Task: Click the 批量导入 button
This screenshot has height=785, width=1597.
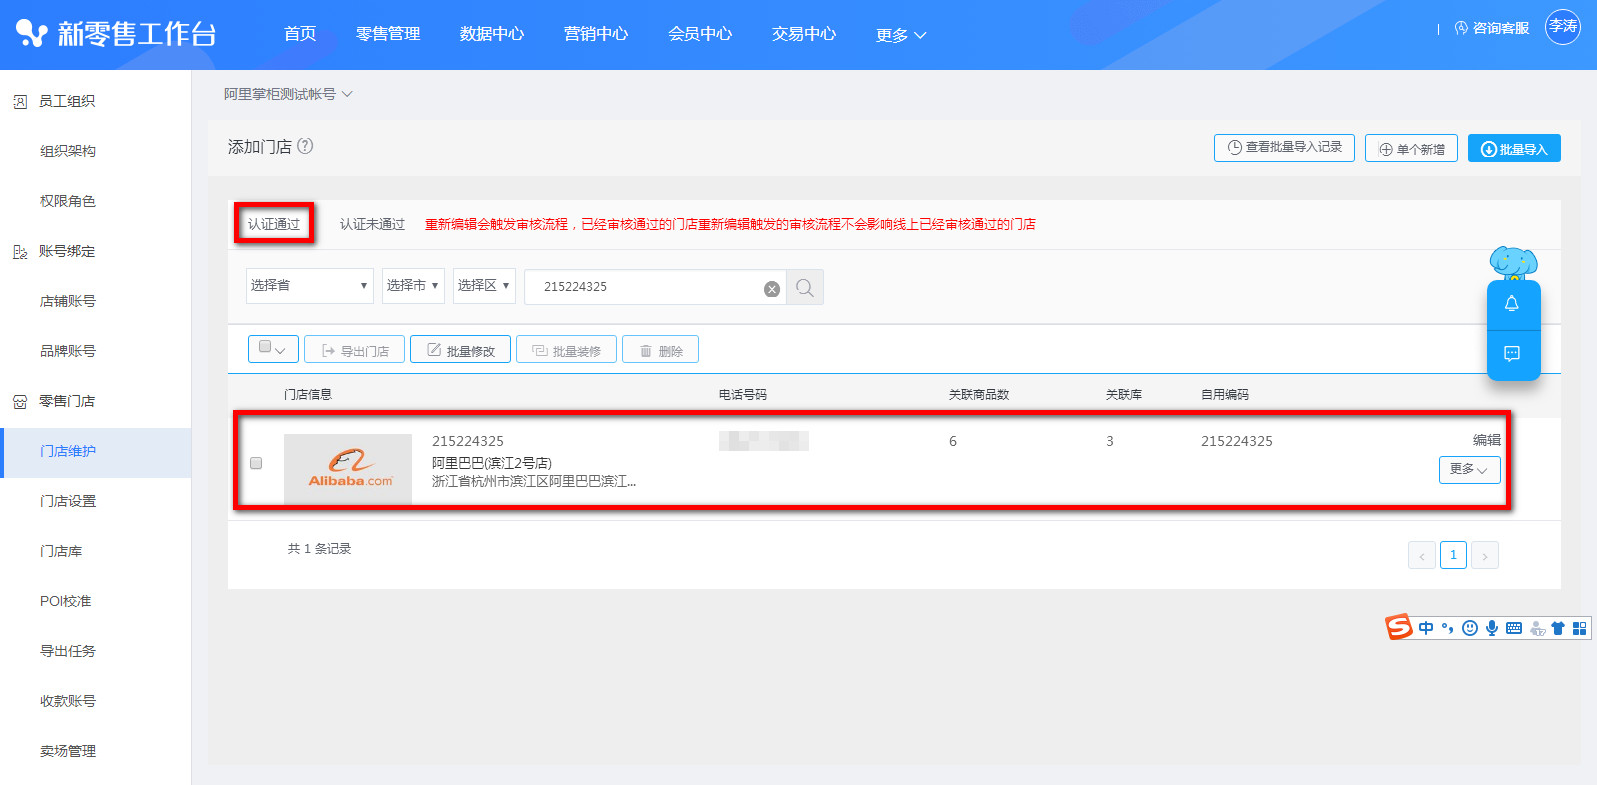Action: pos(1513,149)
